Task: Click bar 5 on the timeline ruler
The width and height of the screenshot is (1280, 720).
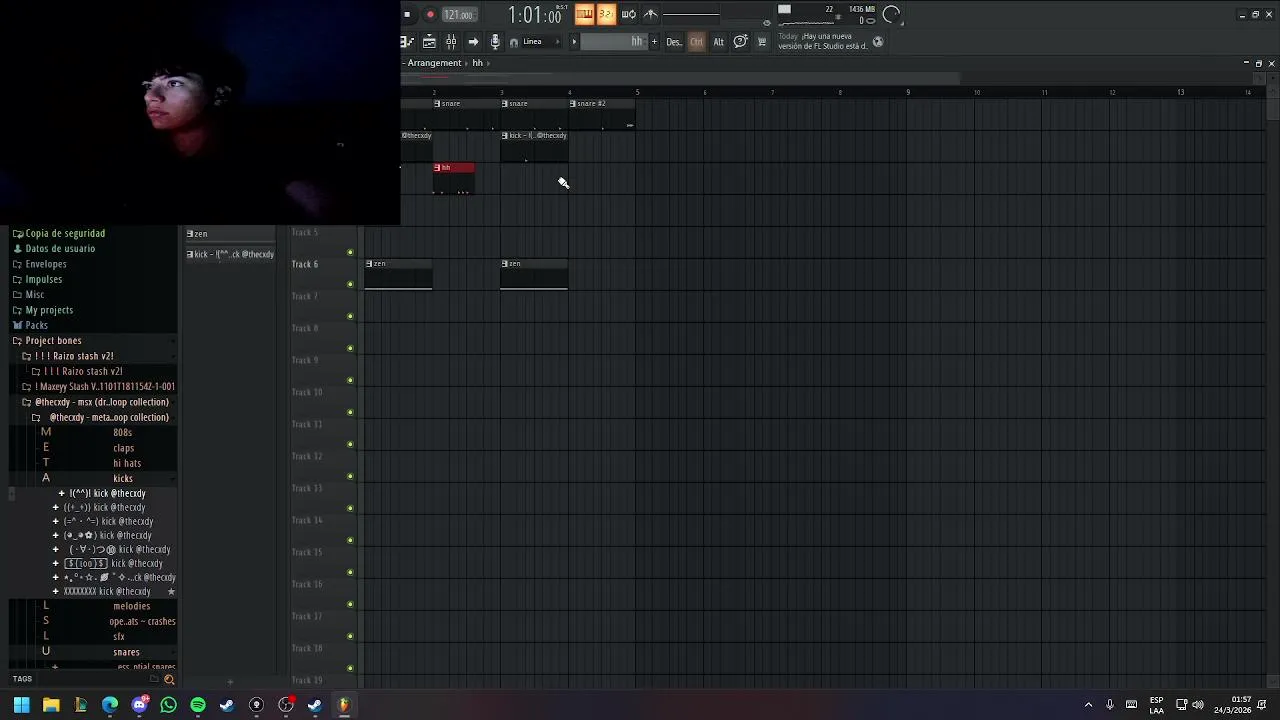Action: (637, 92)
